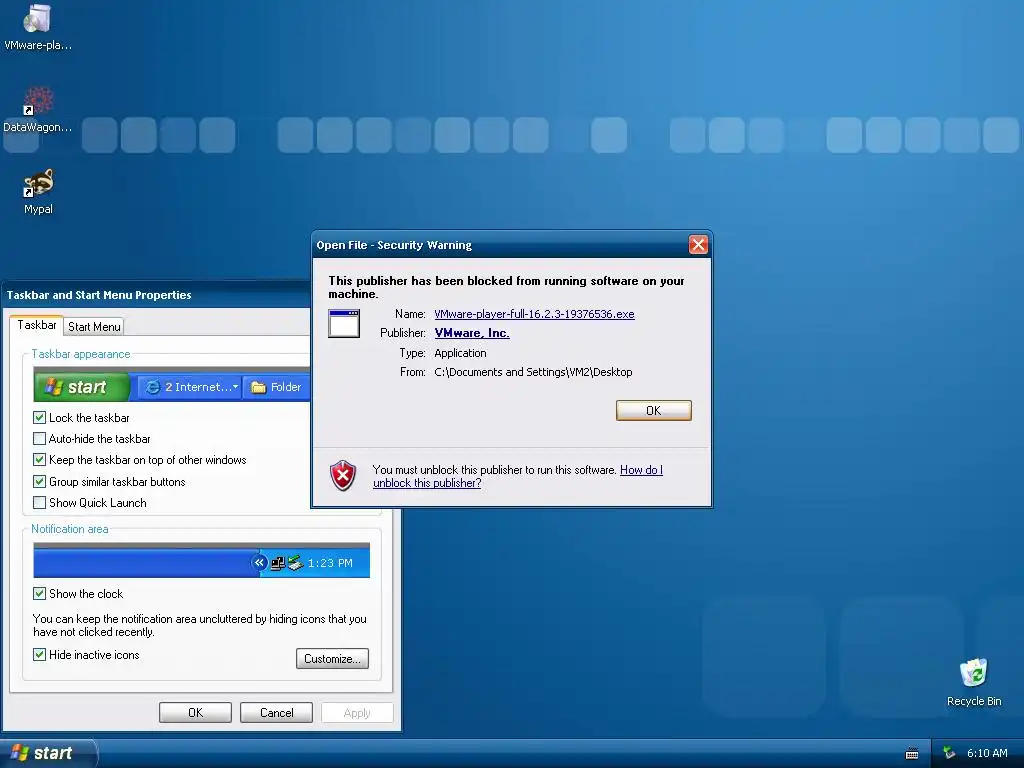Open How do I unblock this publisher link
The height and width of the screenshot is (768, 1024).
pos(518,476)
